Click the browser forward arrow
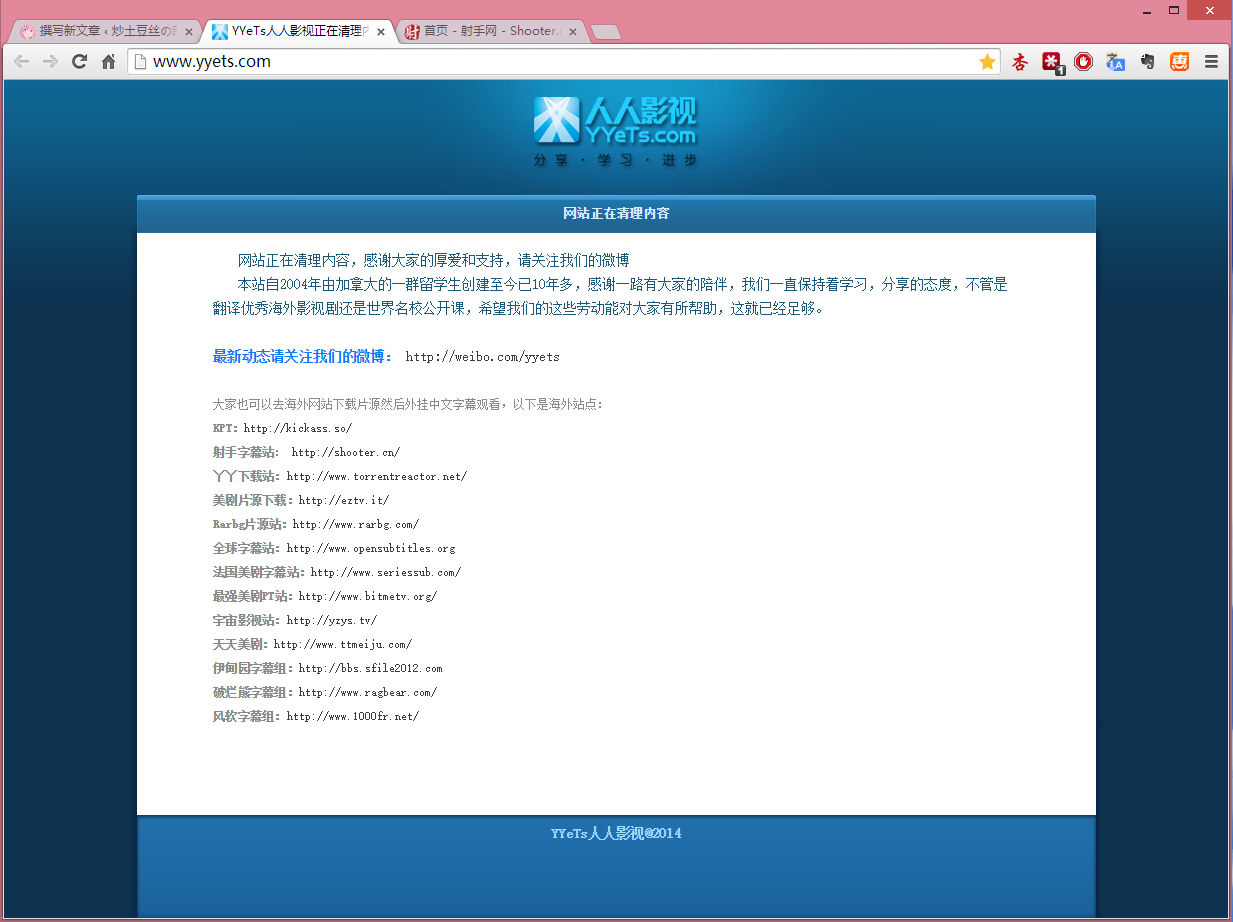 coord(50,62)
